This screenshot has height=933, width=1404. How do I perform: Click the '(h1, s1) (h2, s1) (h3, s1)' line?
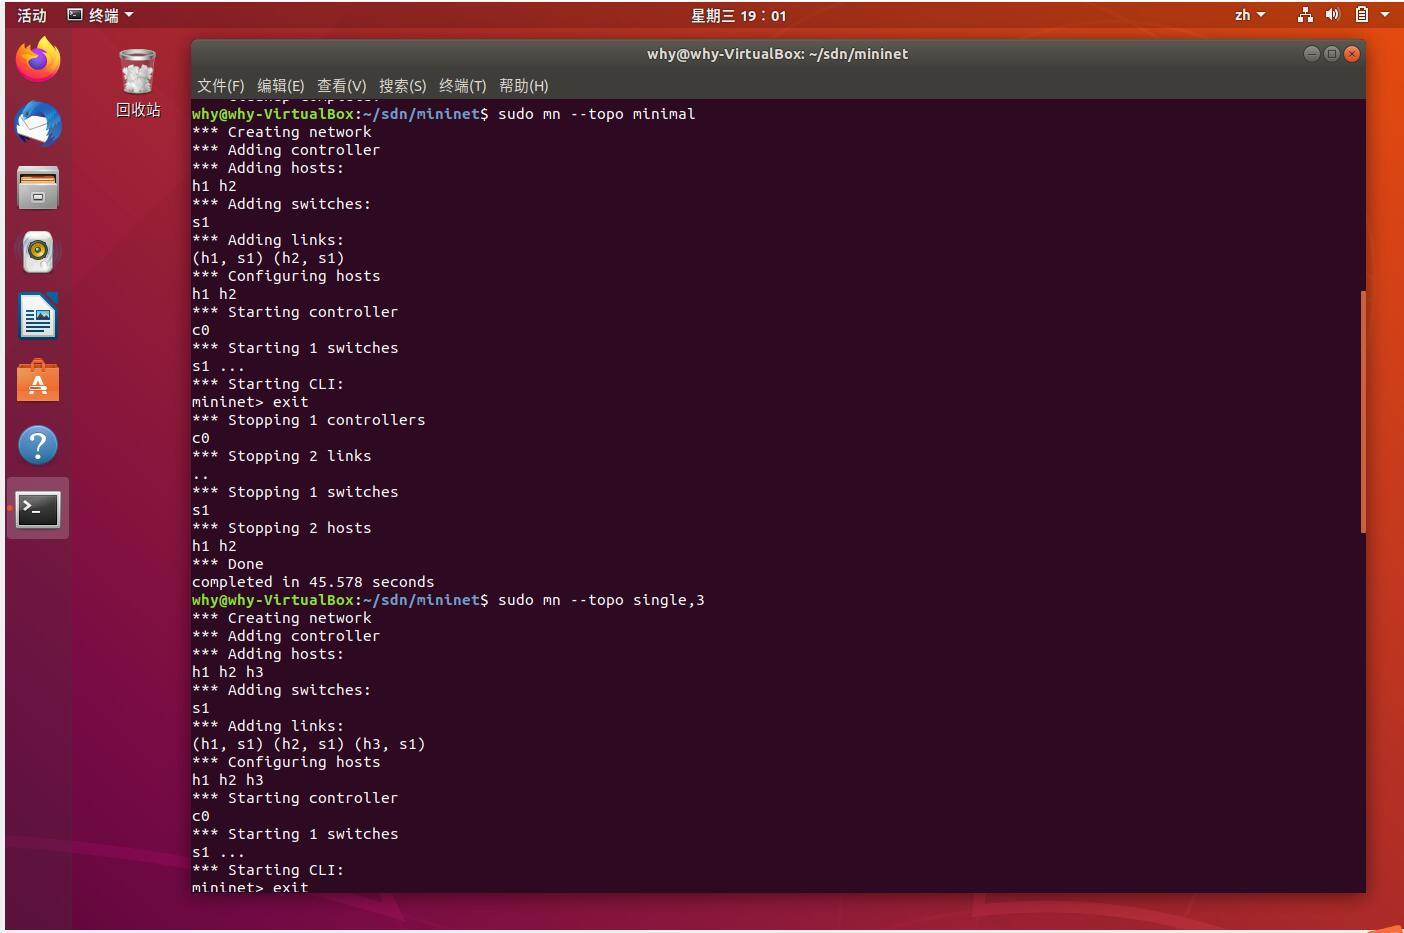click(308, 744)
